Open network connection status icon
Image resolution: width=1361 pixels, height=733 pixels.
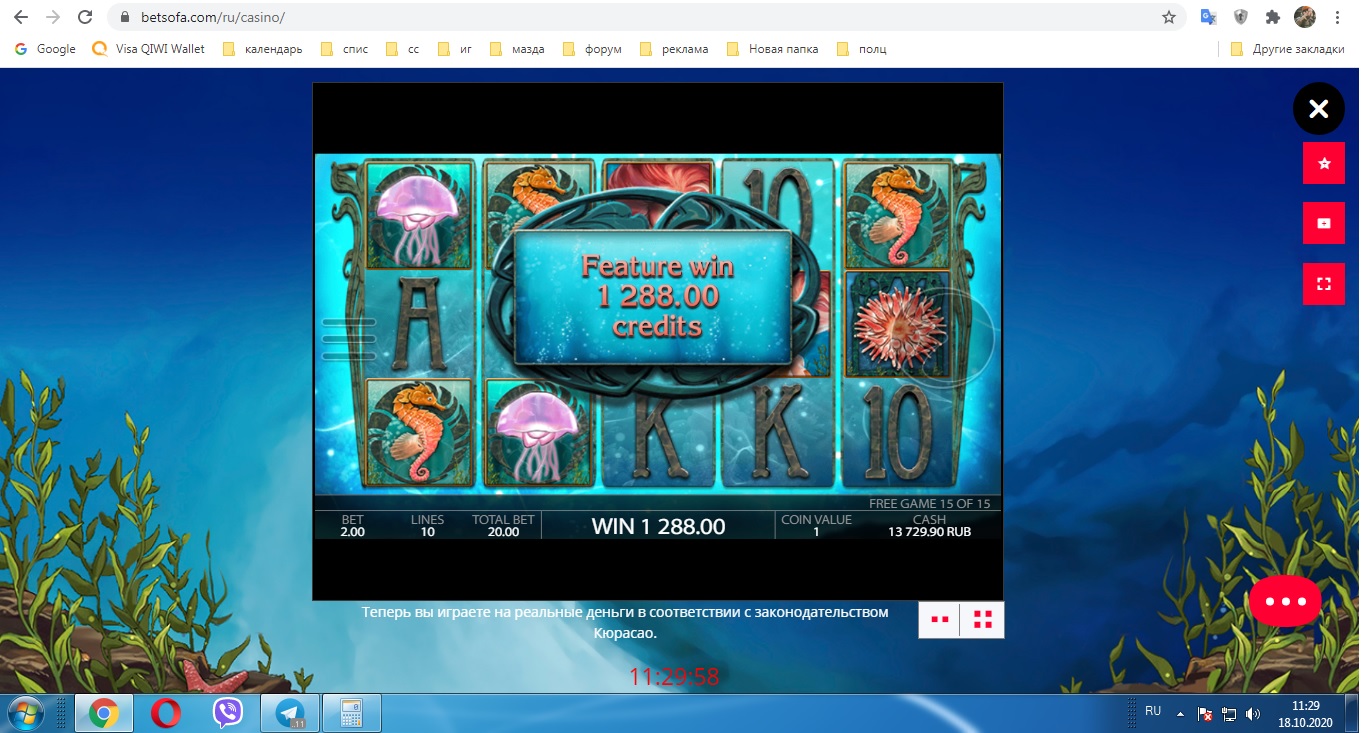[1229, 714]
